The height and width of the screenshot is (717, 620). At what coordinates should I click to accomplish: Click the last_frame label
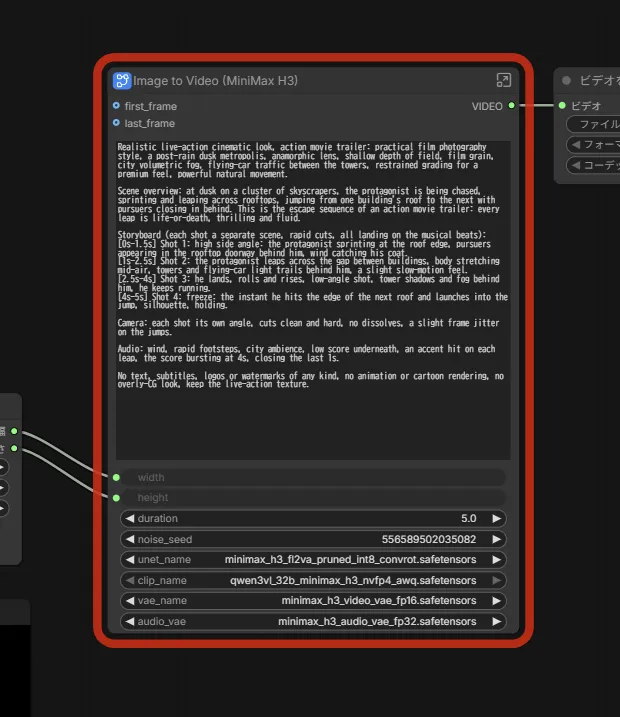point(150,123)
